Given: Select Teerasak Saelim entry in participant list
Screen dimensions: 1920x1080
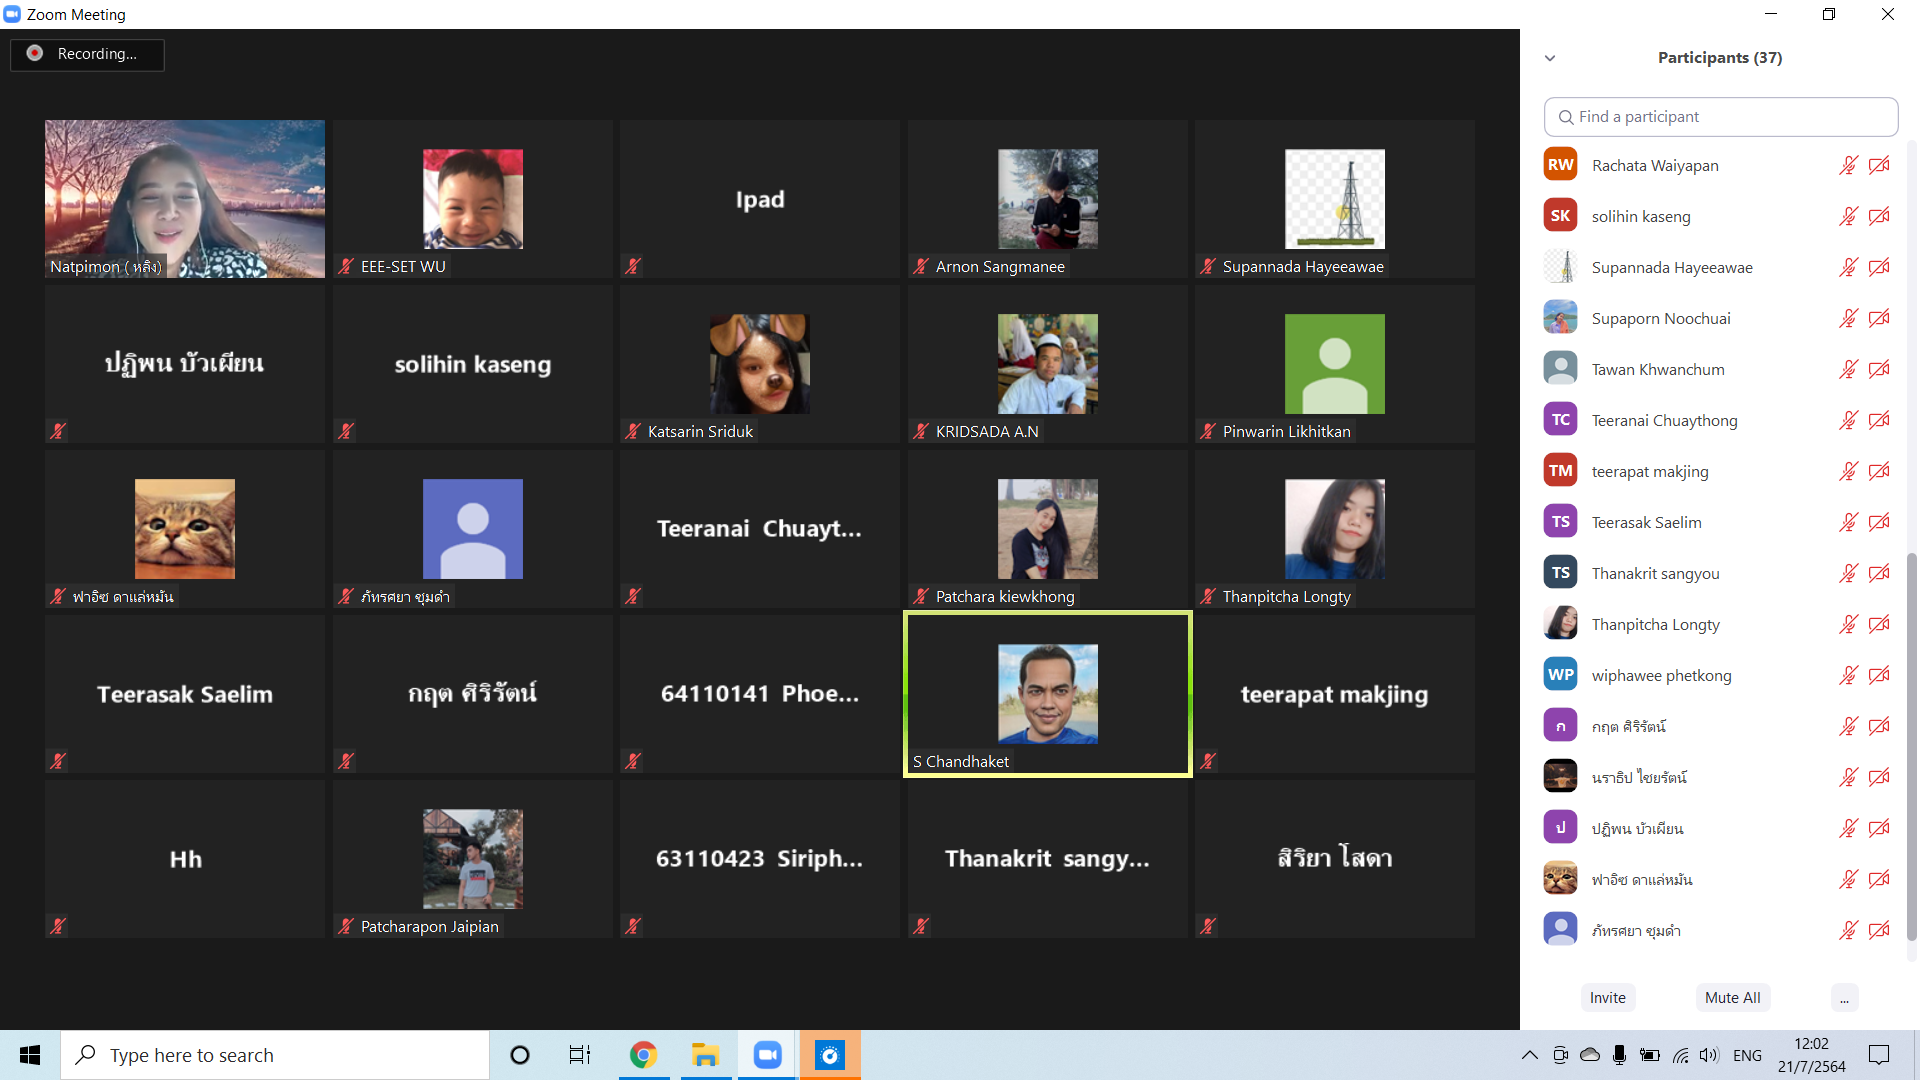Looking at the screenshot, I should click(1646, 522).
